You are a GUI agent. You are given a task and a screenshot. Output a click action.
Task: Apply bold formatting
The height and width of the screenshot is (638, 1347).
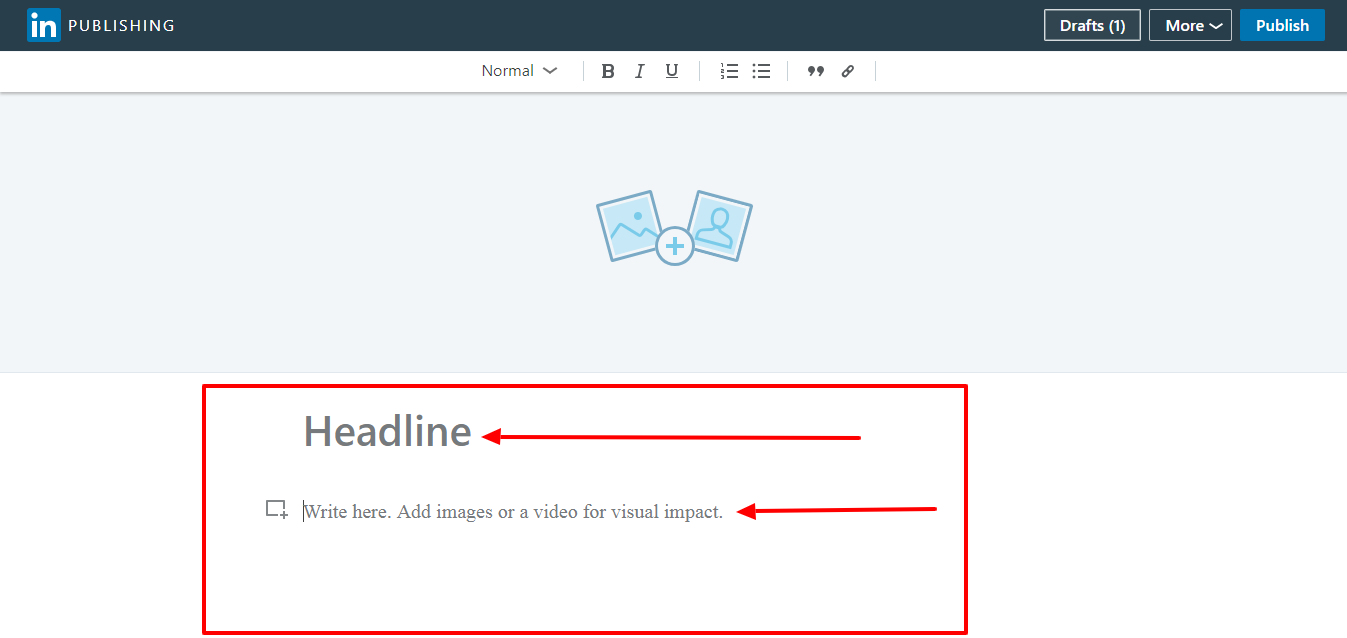point(608,71)
